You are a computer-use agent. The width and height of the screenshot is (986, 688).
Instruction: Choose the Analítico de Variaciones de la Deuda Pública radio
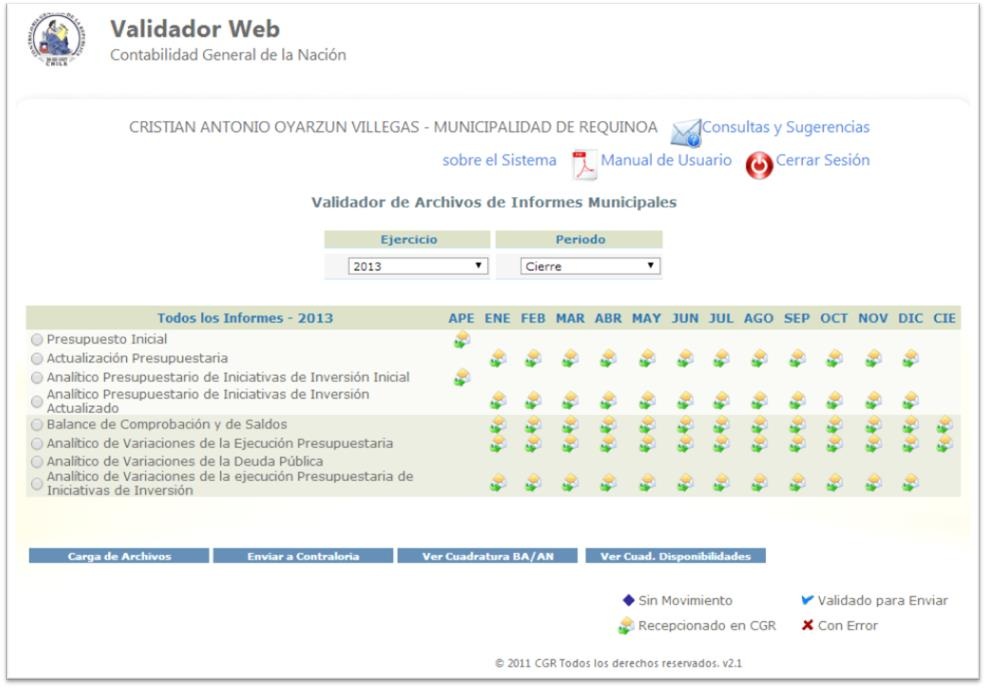[x=37, y=461]
